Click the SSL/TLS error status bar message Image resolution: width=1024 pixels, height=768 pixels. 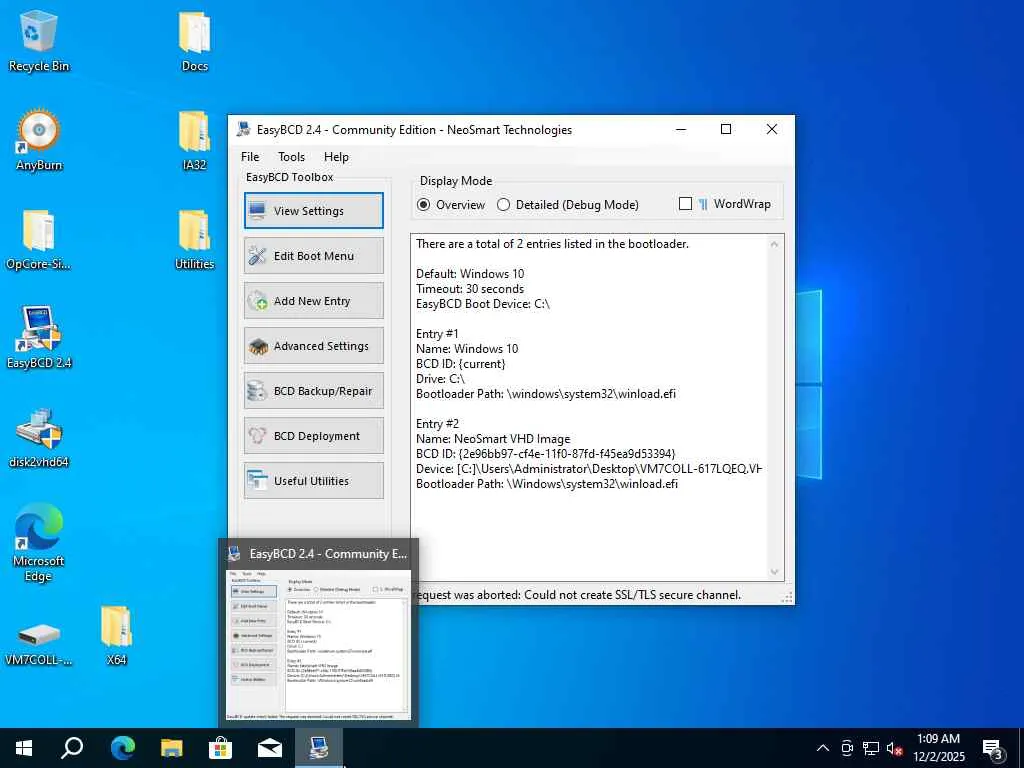[579, 595]
